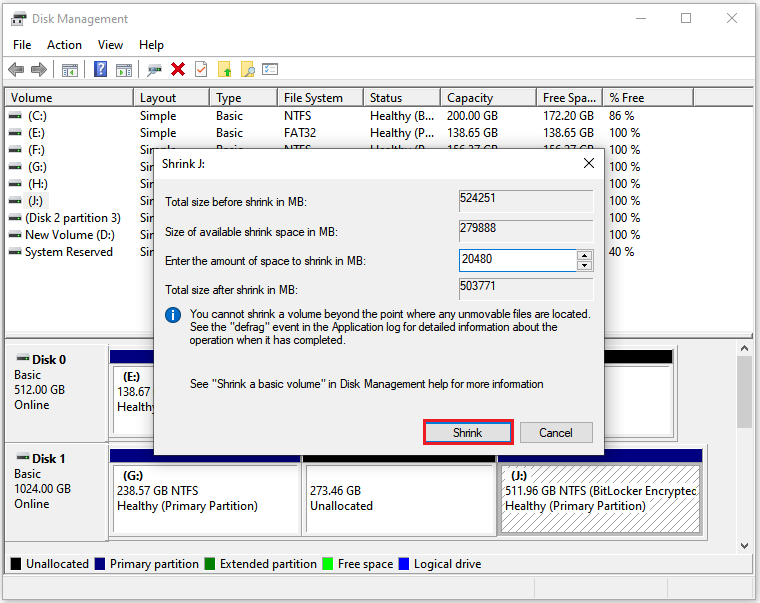The width and height of the screenshot is (760, 603).
Task: Open the View menu
Action: pos(110,45)
